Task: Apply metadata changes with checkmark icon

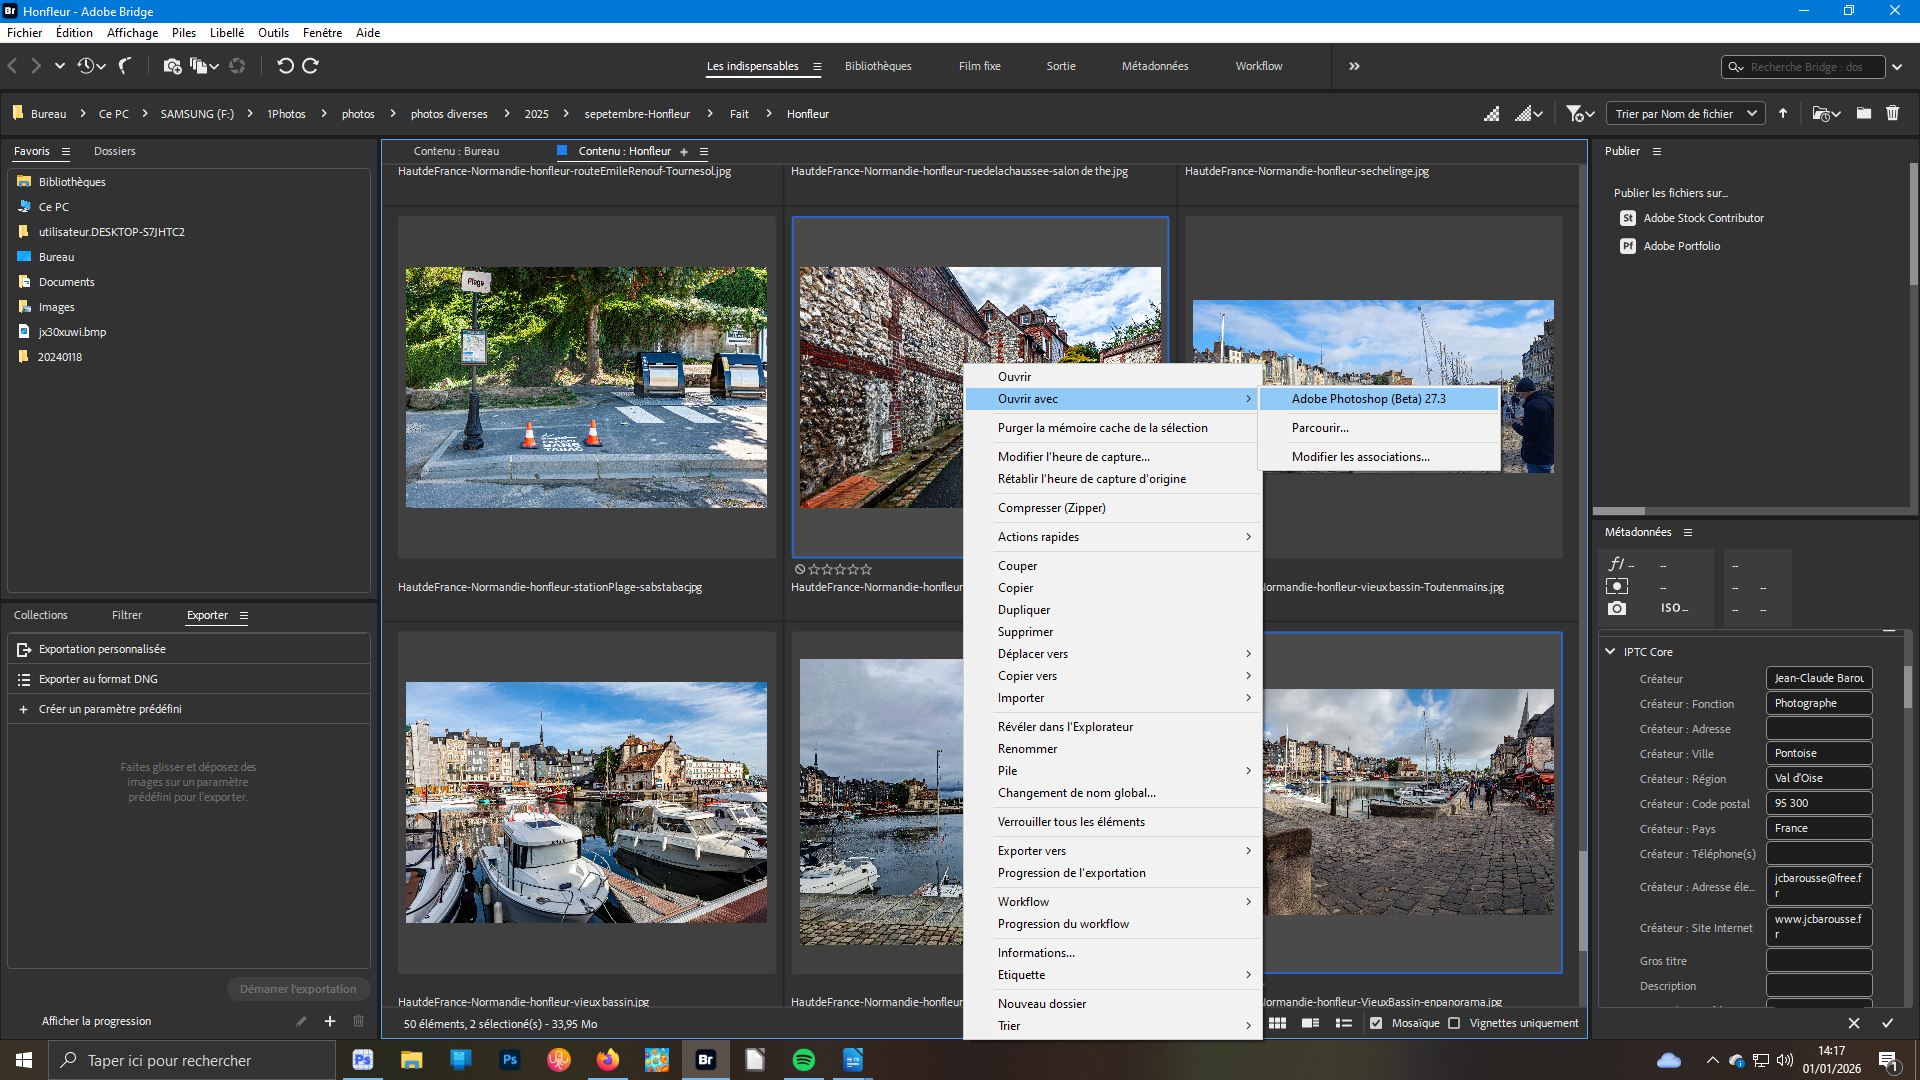Action: tap(1887, 1023)
